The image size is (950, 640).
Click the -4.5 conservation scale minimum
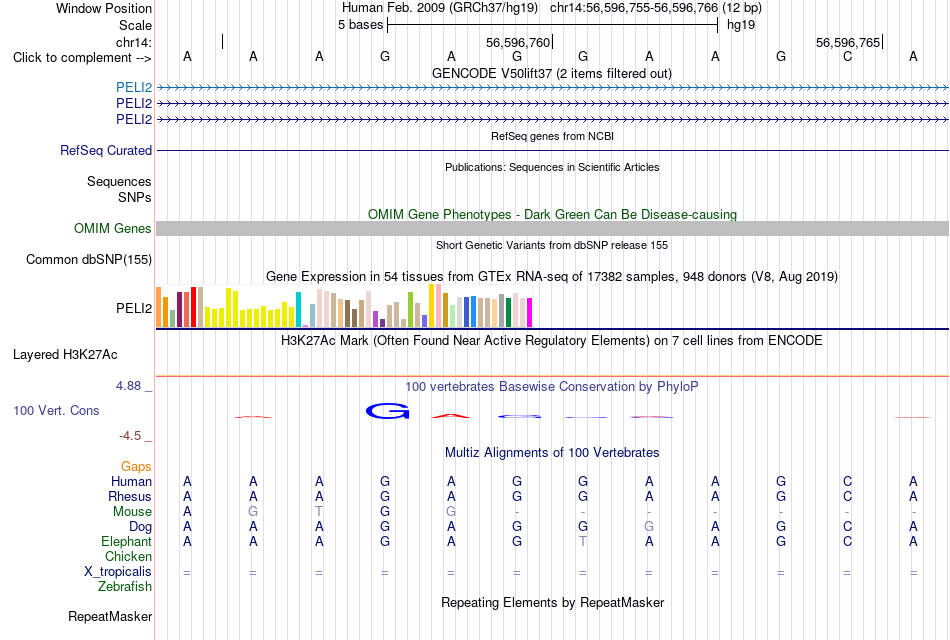[x=130, y=436]
